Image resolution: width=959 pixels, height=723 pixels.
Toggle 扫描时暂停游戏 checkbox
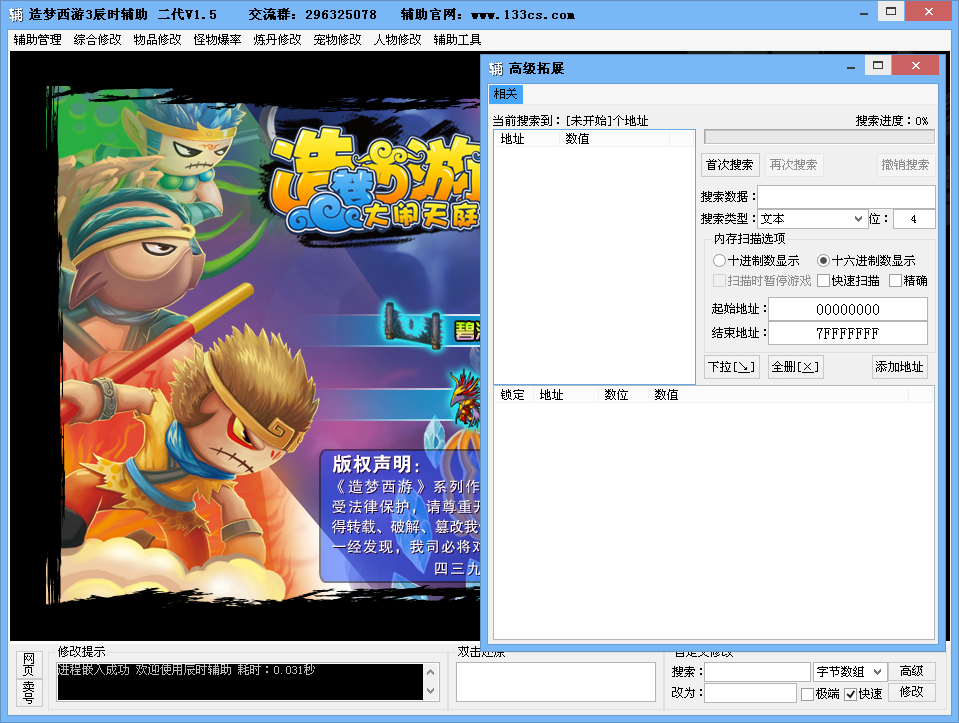(x=762, y=281)
